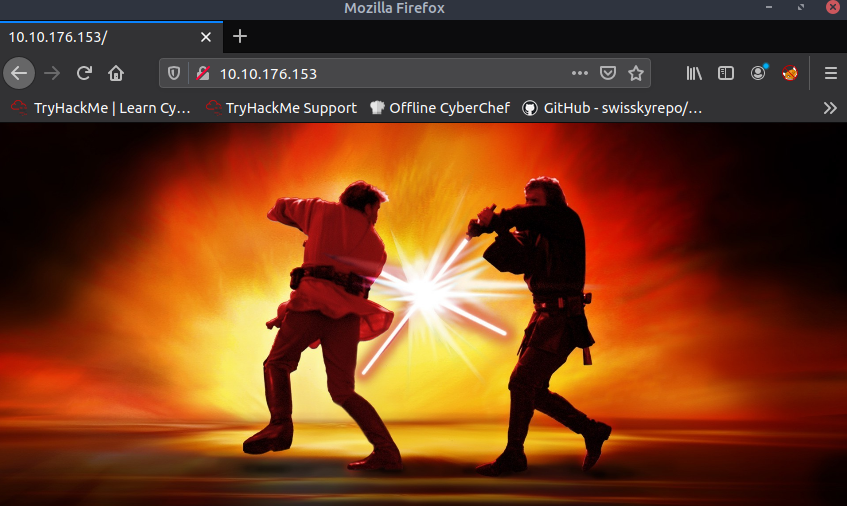Viewport: 847px width, 506px height.
Task: Reload the current page
Action: pos(84,73)
